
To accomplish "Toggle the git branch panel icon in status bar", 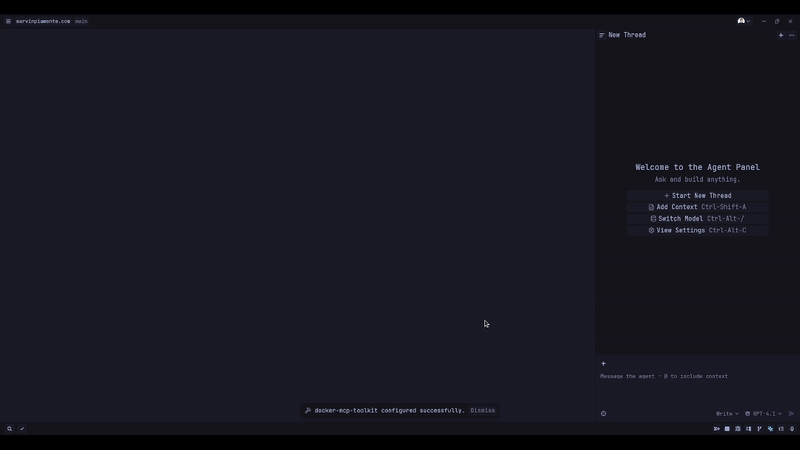I will click(x=759, y=429).
